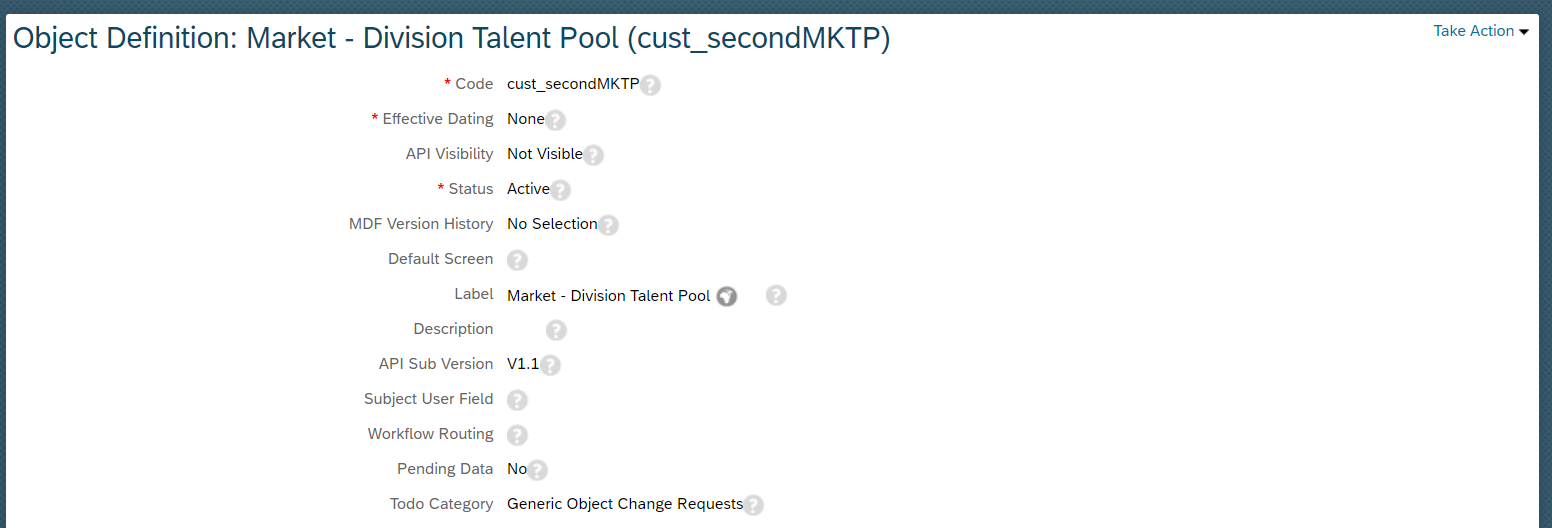
Task: Click help icon next to Todo Category
Action: coord(754,505)
